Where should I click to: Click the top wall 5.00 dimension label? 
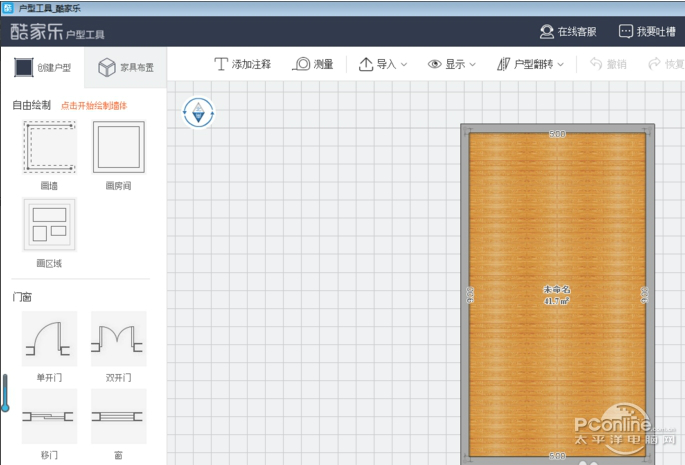point(557,134)
